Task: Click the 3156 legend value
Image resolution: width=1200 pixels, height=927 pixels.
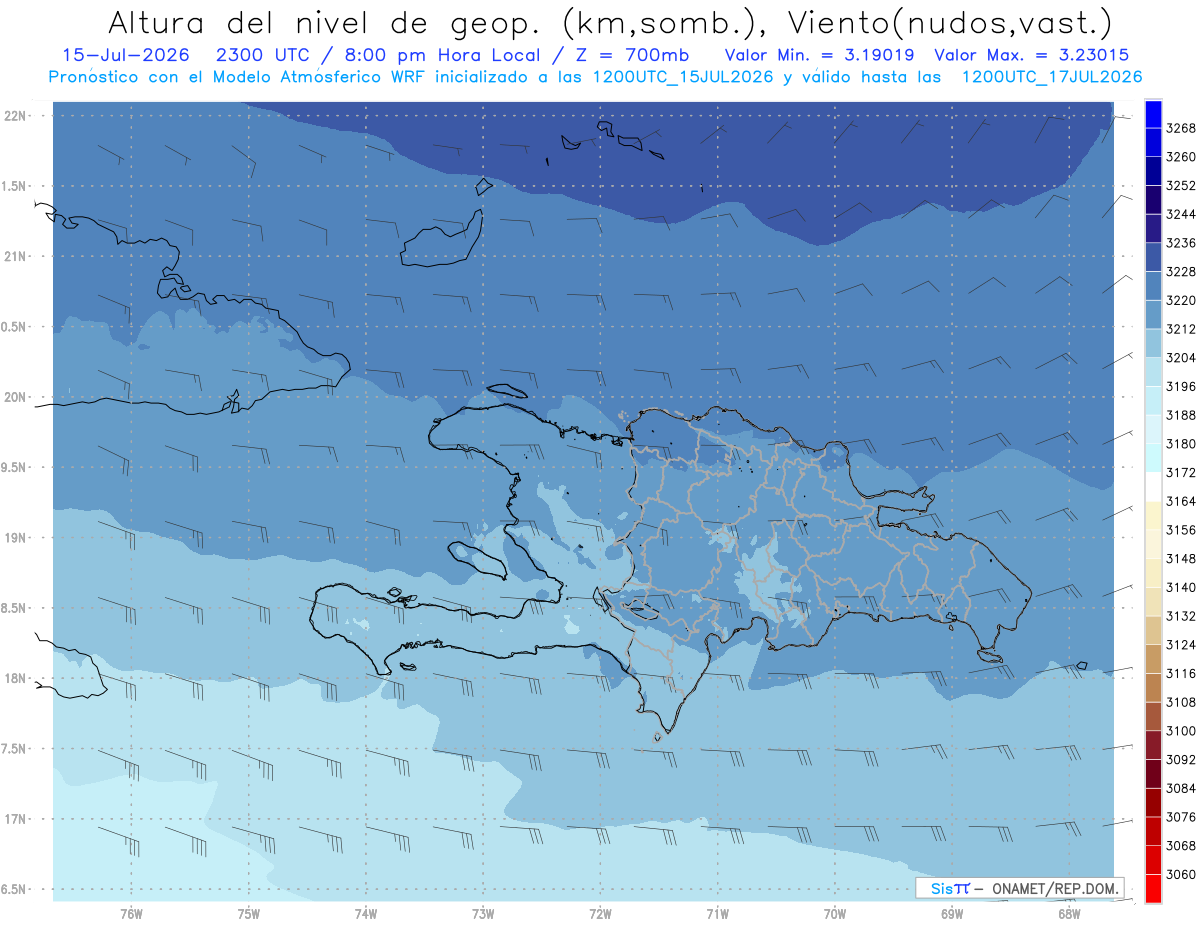Action: (x=1181, y=530)
